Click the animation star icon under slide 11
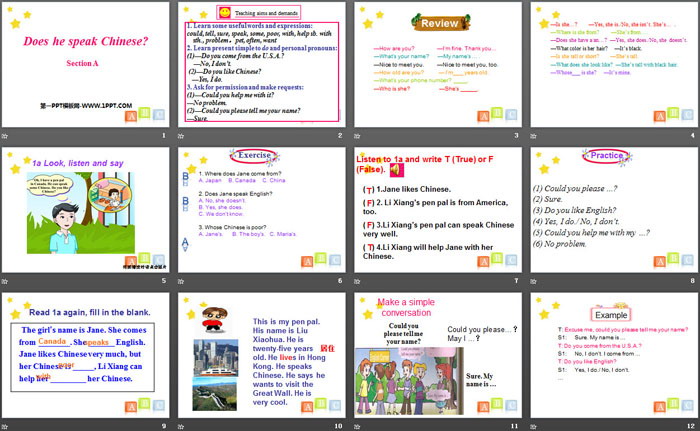 click(357, 427)
